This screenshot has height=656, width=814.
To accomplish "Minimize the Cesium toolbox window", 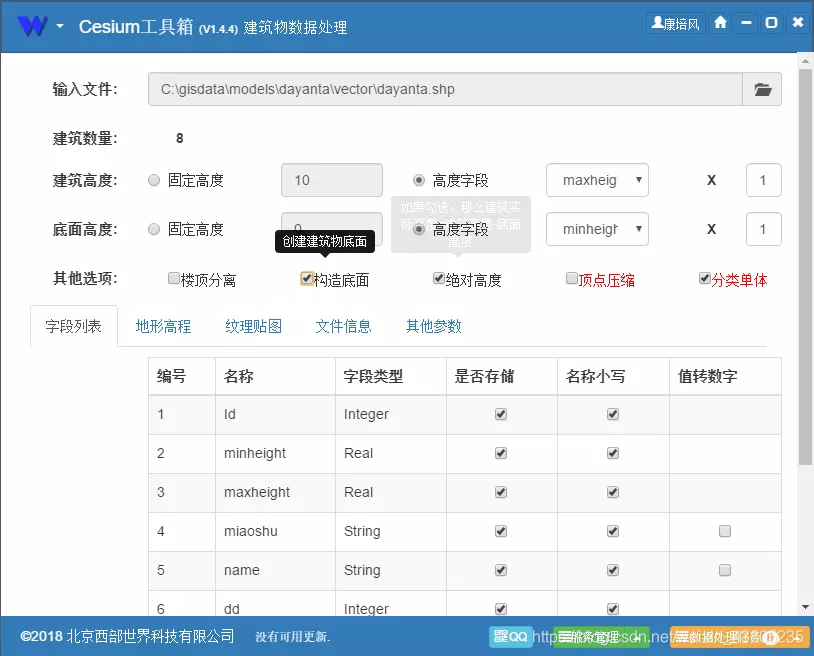I will (x=746, y=23).
